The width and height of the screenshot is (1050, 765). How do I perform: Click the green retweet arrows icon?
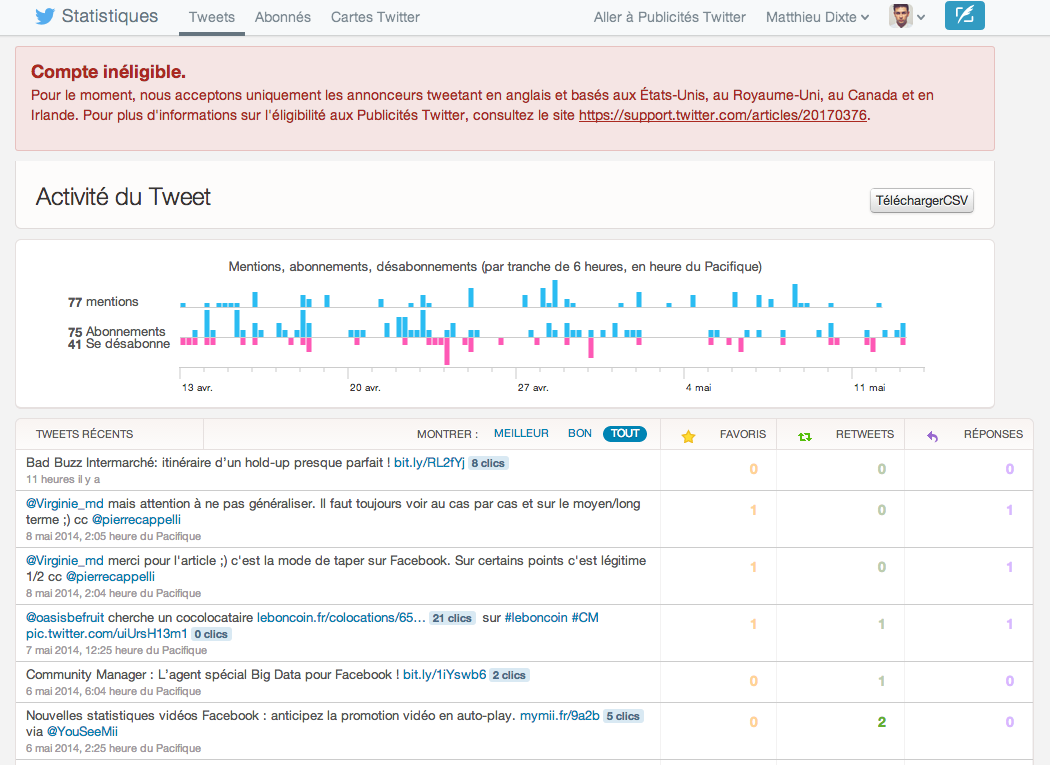(805, 437)
